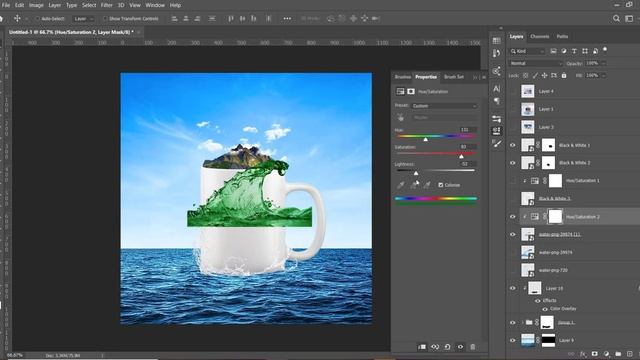Open Auto-Select Layer dropdown
The image size is (640, 360).
click(x=84, y=18)
